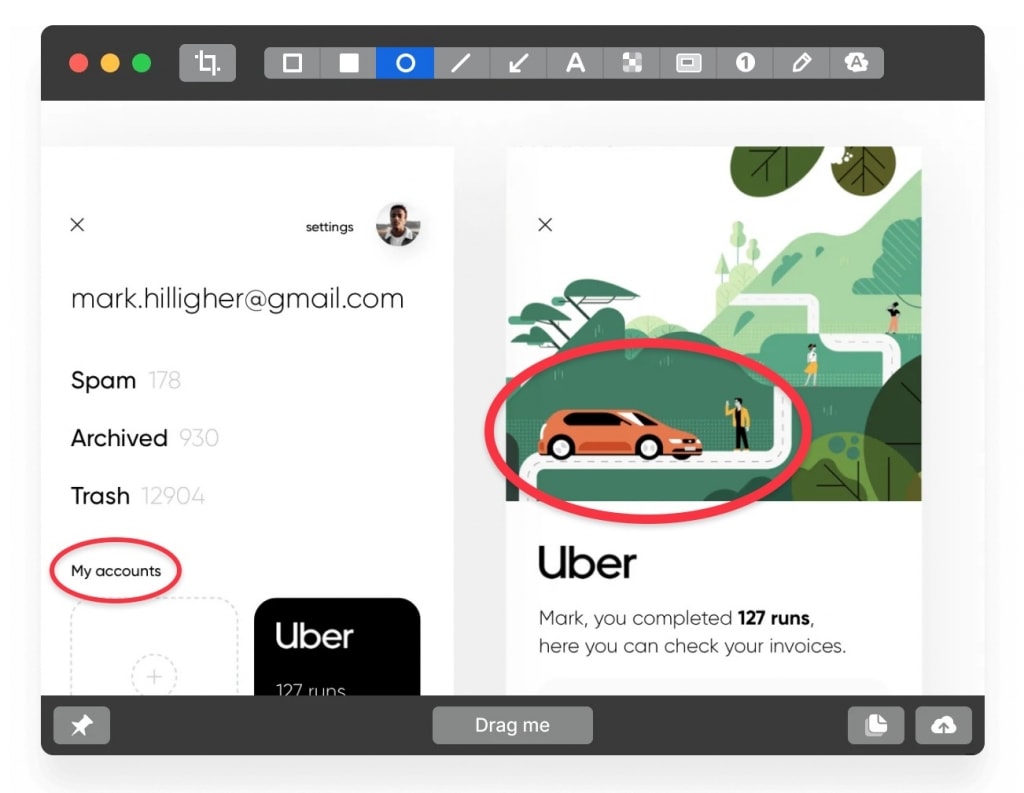
Task: Select the highlight area tool
Action: coord(688,63)
